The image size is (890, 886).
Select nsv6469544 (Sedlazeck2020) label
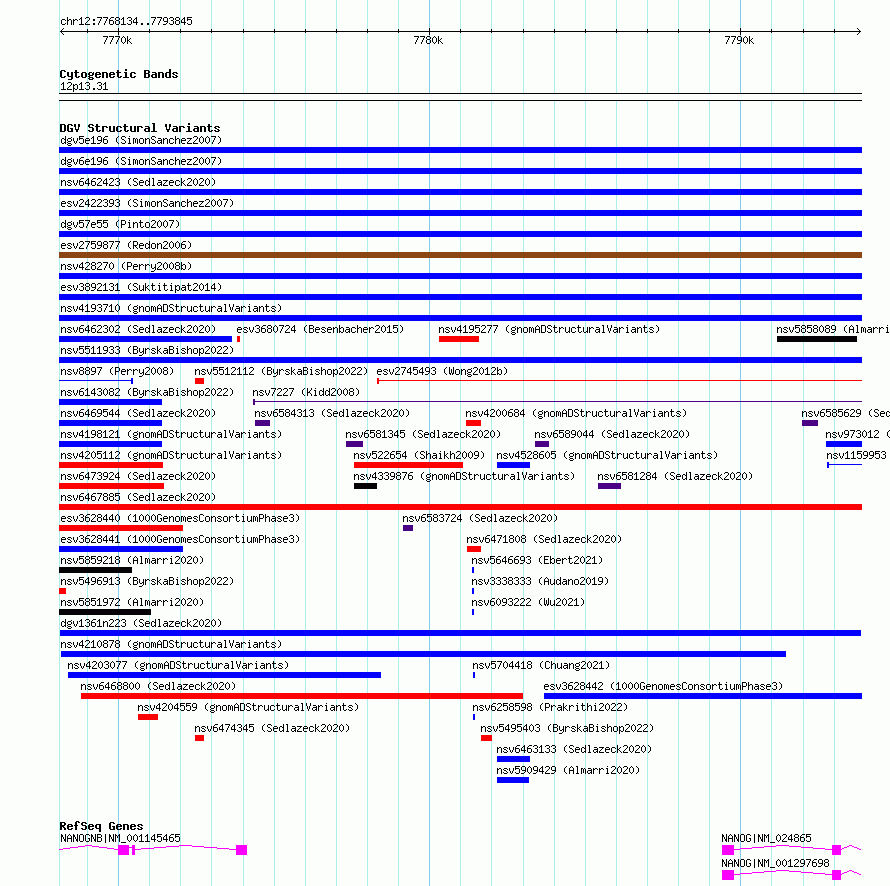click(138, 413)
